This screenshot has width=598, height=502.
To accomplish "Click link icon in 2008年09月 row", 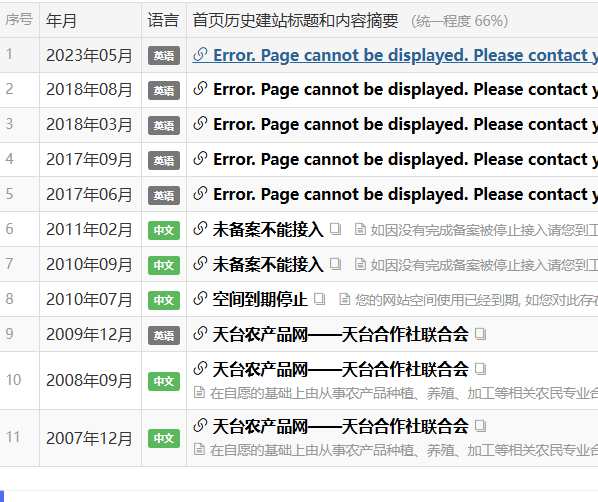I will tap(200, 369).
